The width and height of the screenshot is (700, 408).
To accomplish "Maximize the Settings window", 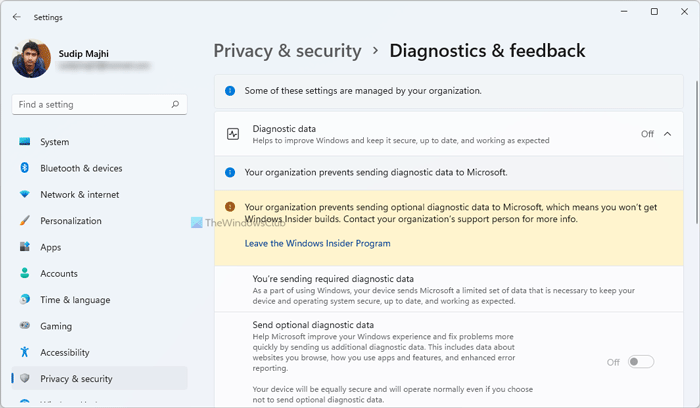I will tap(654, 12).
